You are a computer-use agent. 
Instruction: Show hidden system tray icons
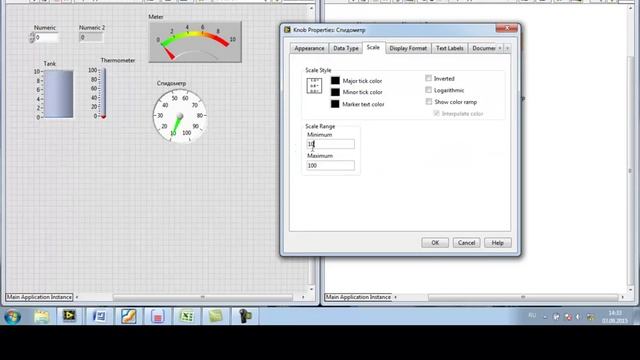click(x=545, y=317)
